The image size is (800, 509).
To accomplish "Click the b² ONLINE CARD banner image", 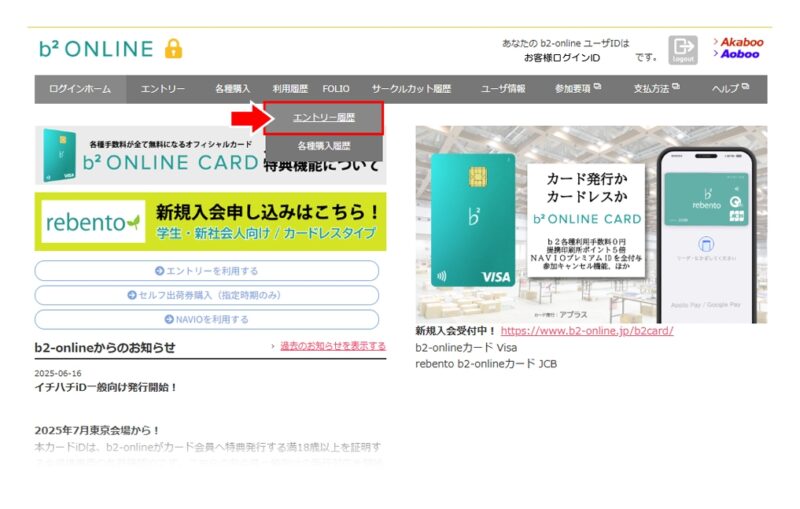I will point(150,153).
